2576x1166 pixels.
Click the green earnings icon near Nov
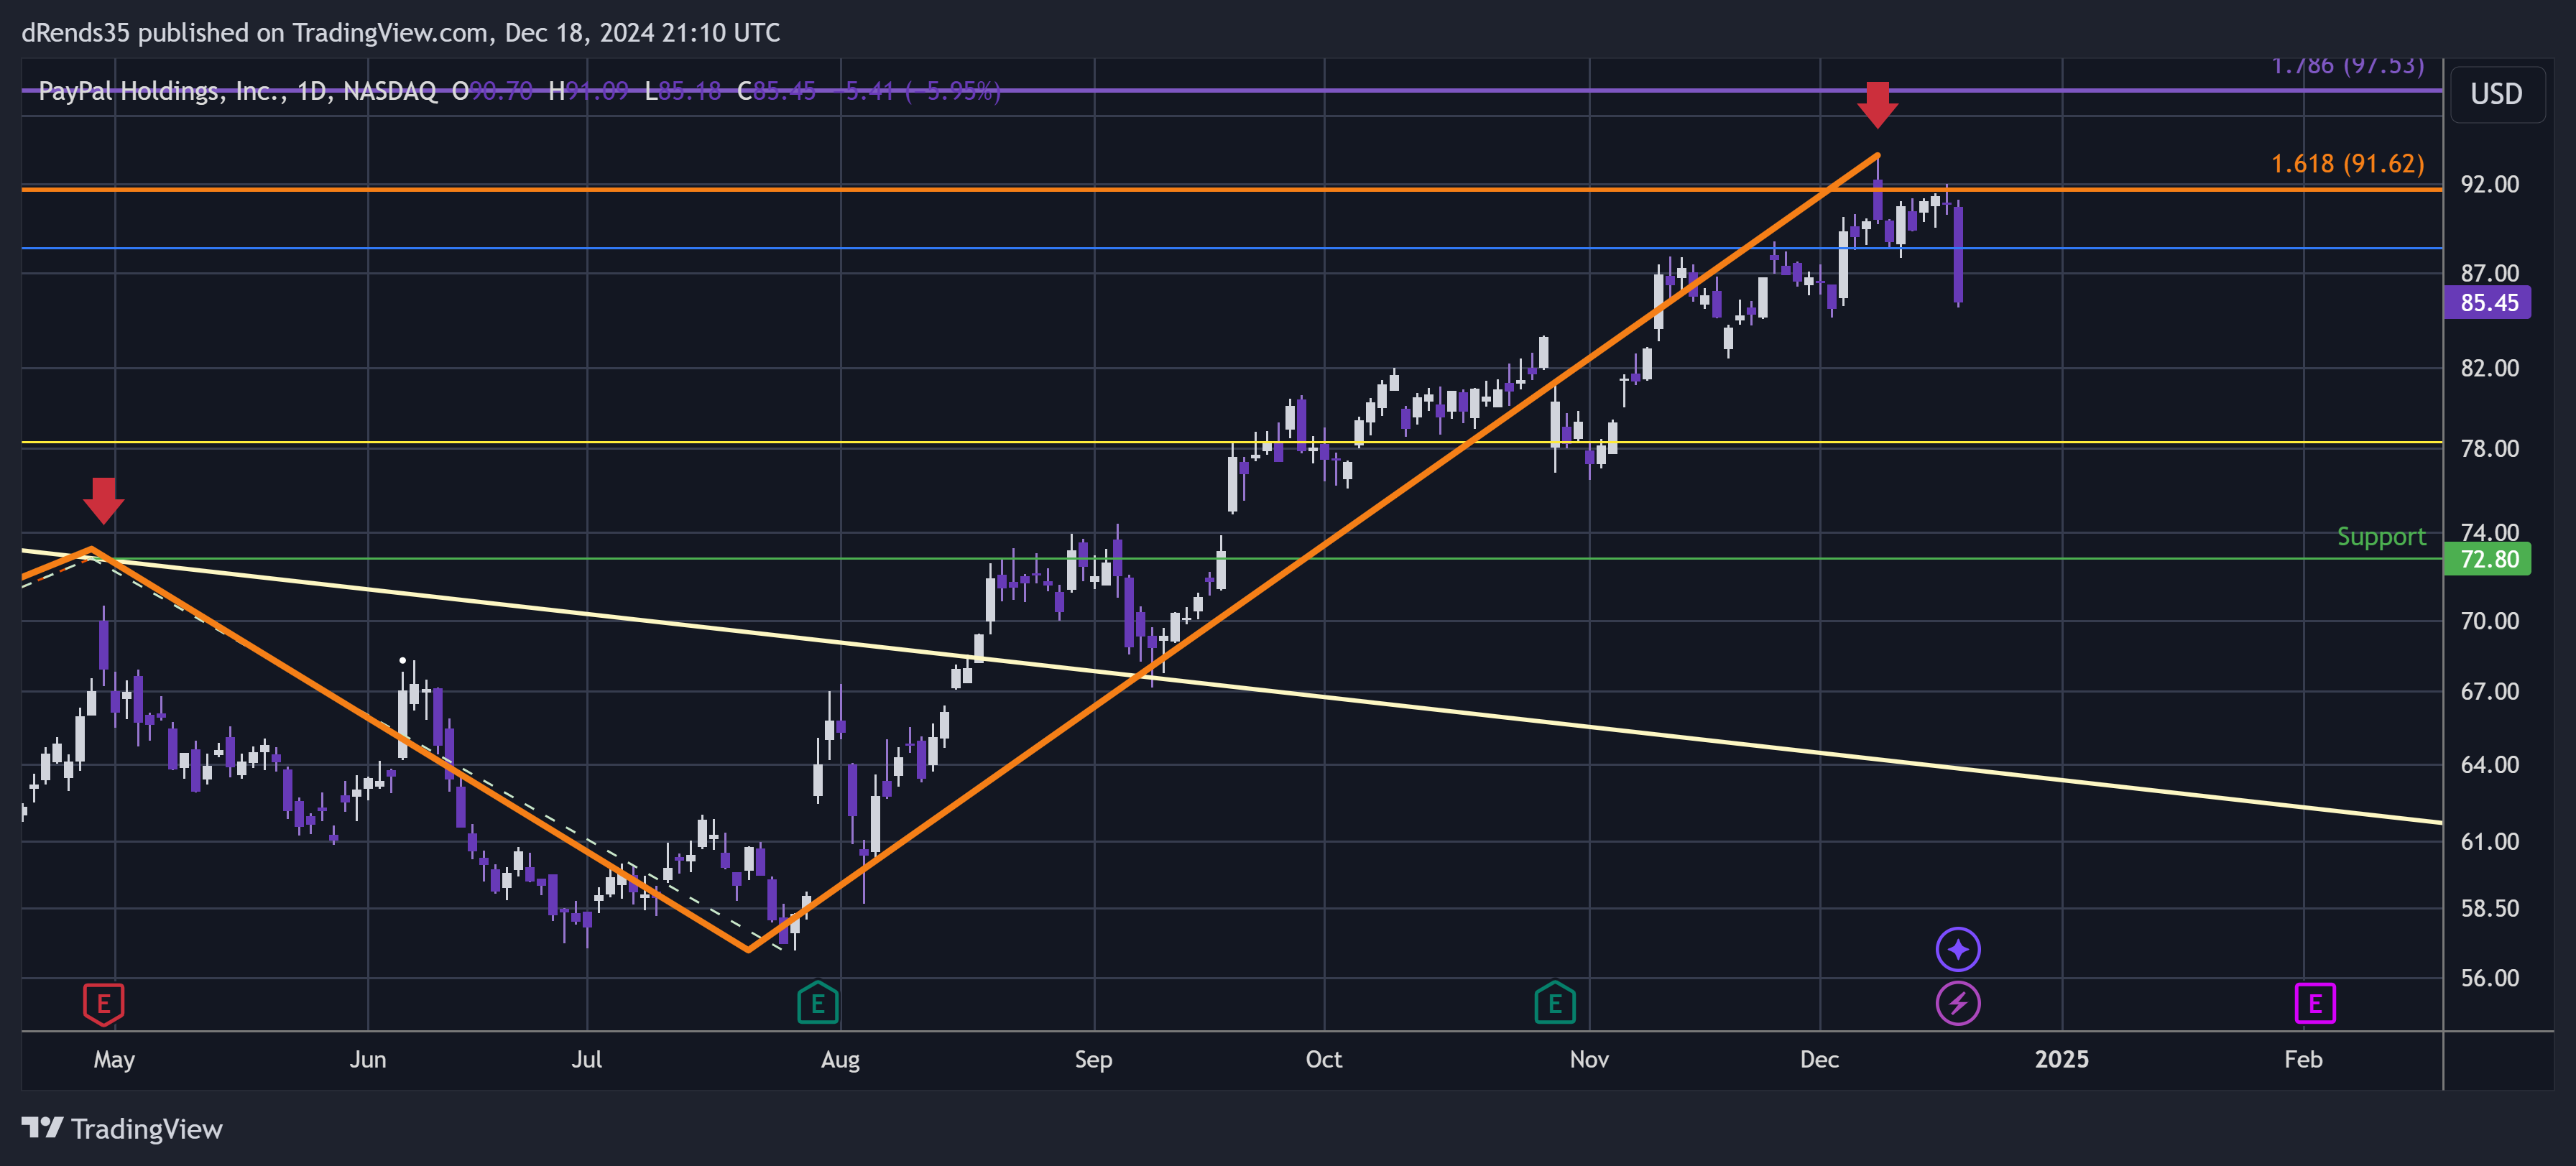pyautogui.click(x=1554, y=1003)
